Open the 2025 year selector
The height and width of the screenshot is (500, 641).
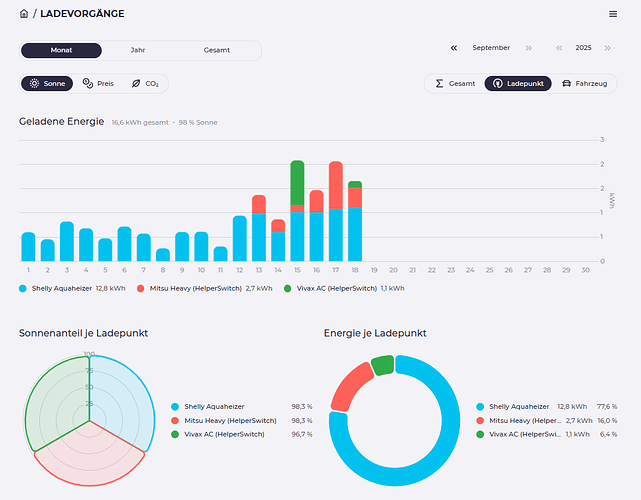[583, 48]
